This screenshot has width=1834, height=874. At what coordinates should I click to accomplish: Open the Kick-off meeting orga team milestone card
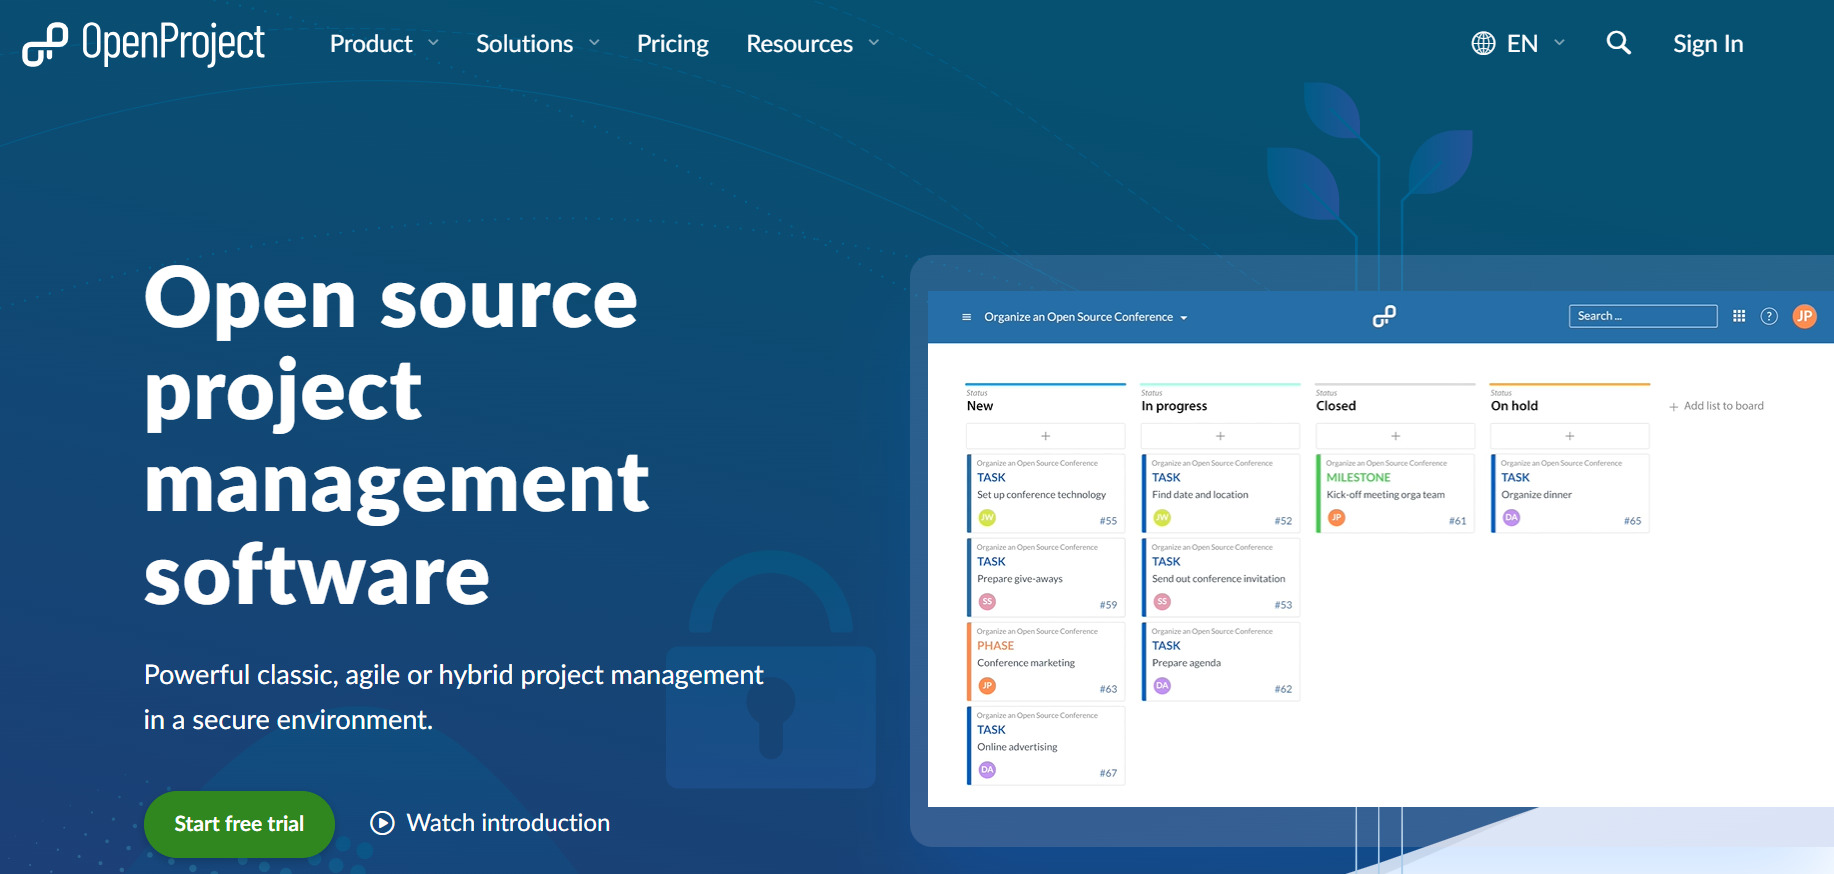pyautogui.click(x=1395, y=494)
